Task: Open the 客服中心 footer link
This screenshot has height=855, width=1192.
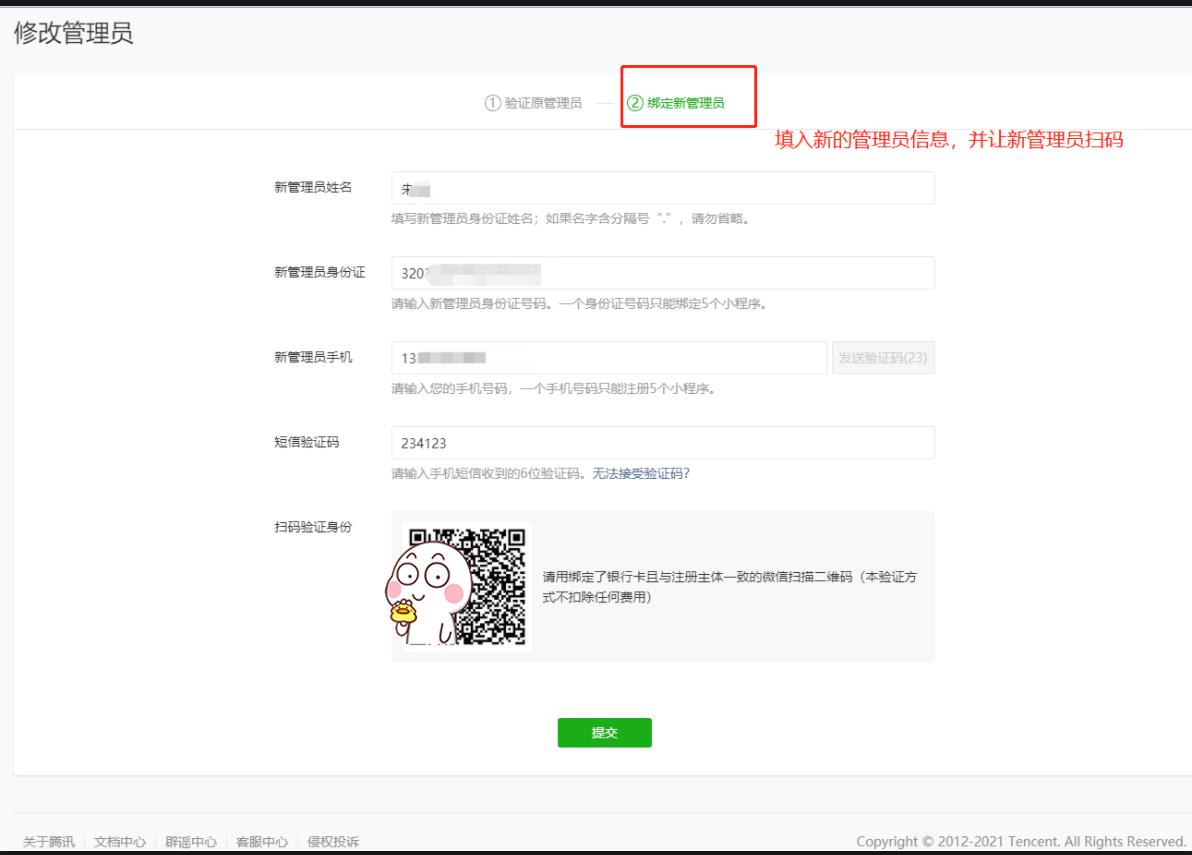Action: point(262,841)
